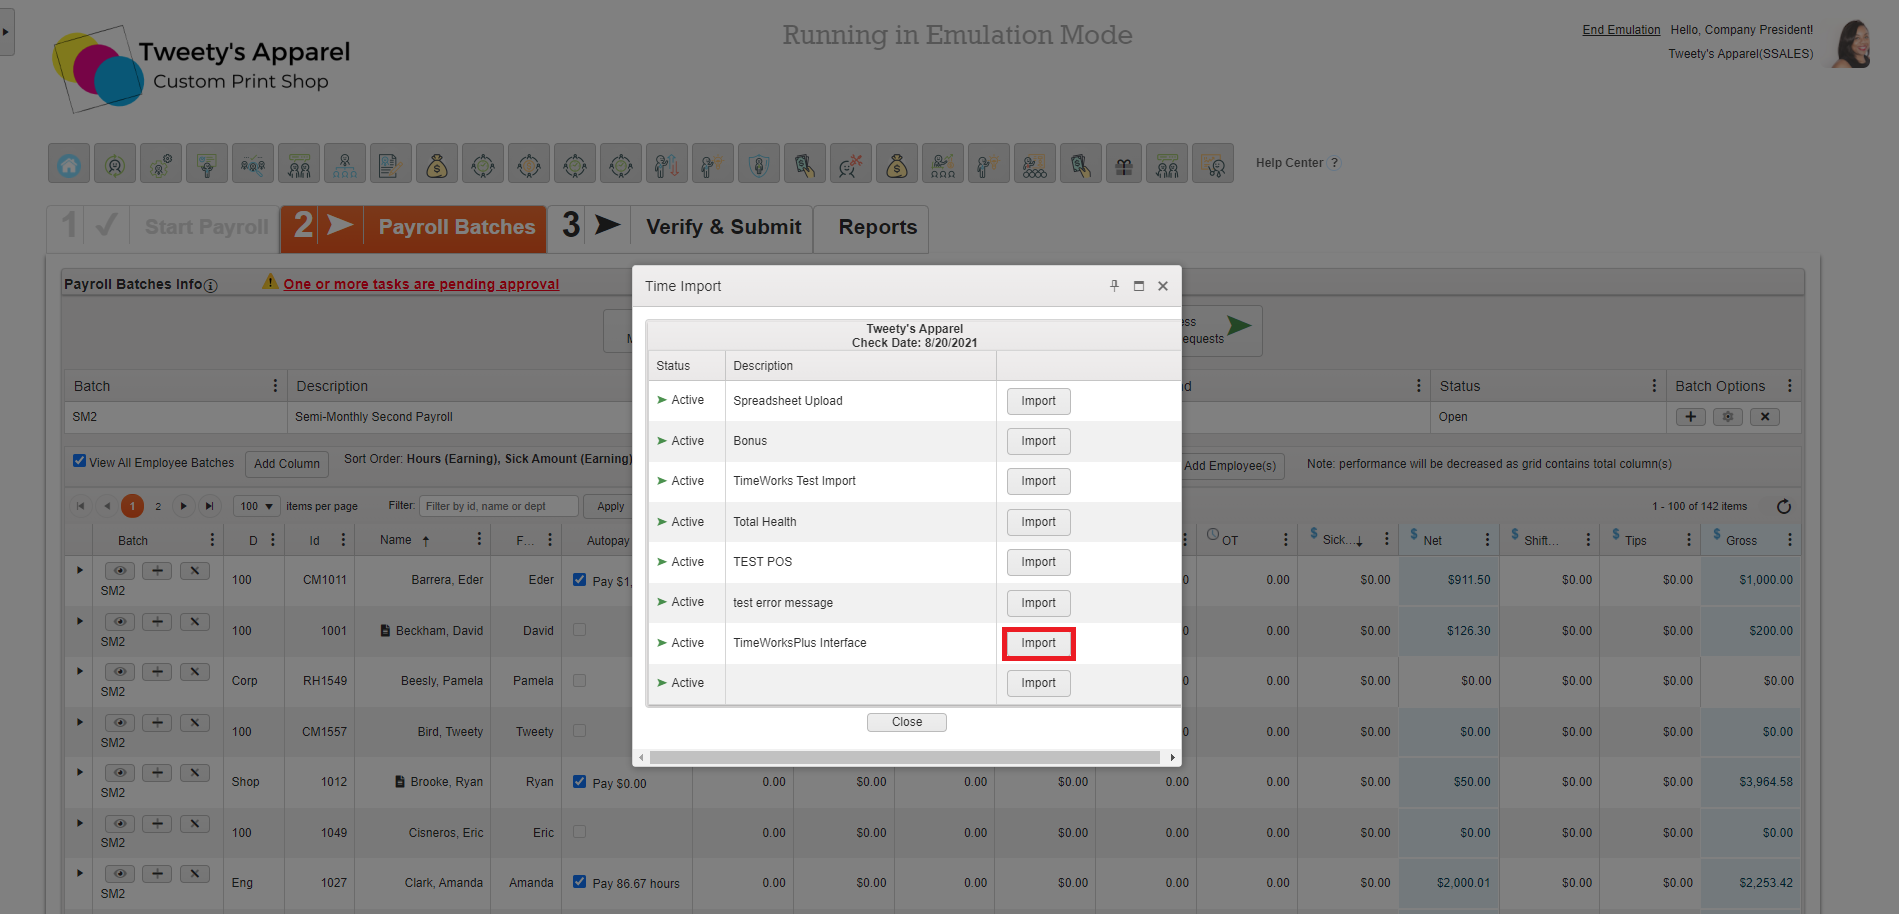Open the 100 items per page dropdown
This screenshot has height=914, width=1899.
point(255,506)
